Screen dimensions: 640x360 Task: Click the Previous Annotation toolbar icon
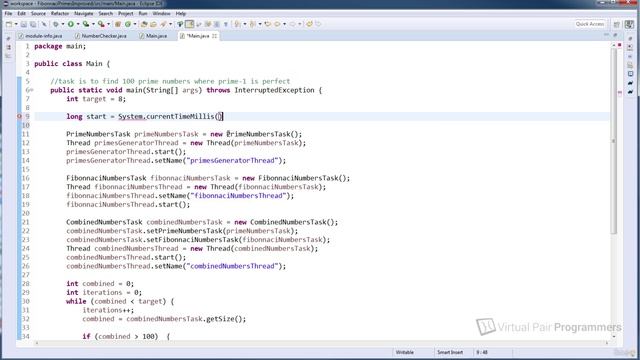[253, 24]
